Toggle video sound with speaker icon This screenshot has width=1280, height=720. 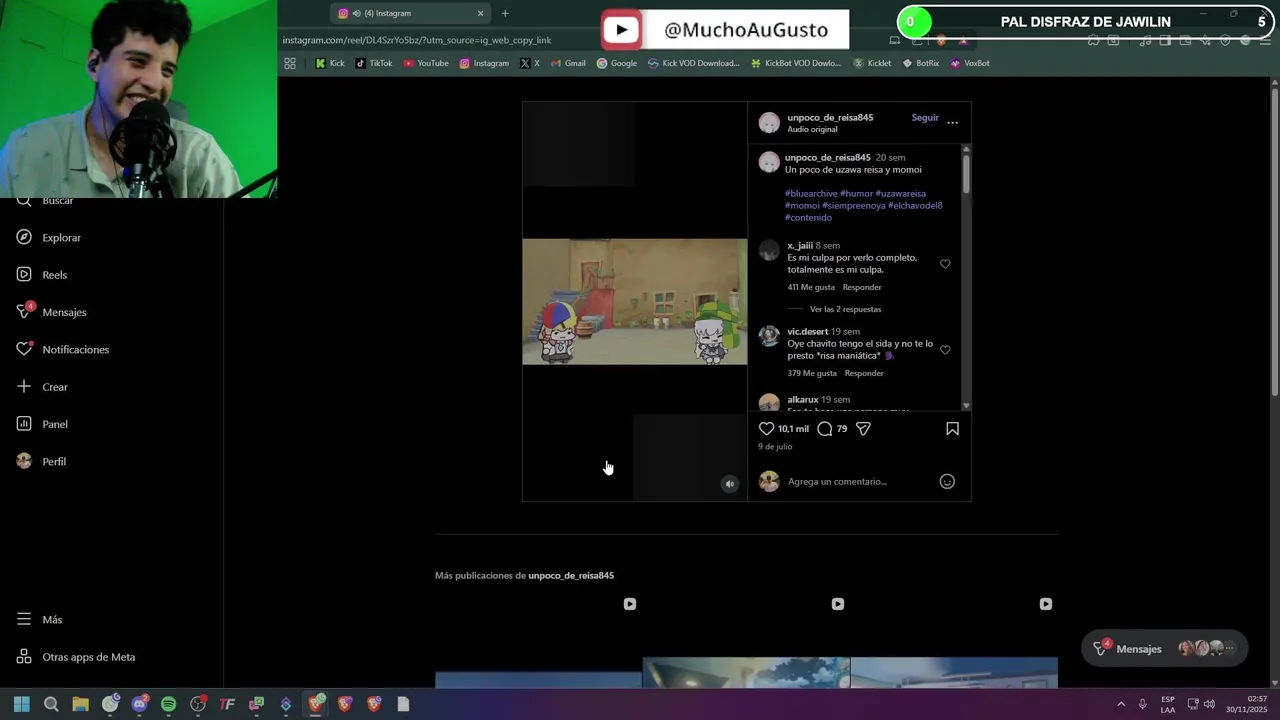tap(730, 484)
